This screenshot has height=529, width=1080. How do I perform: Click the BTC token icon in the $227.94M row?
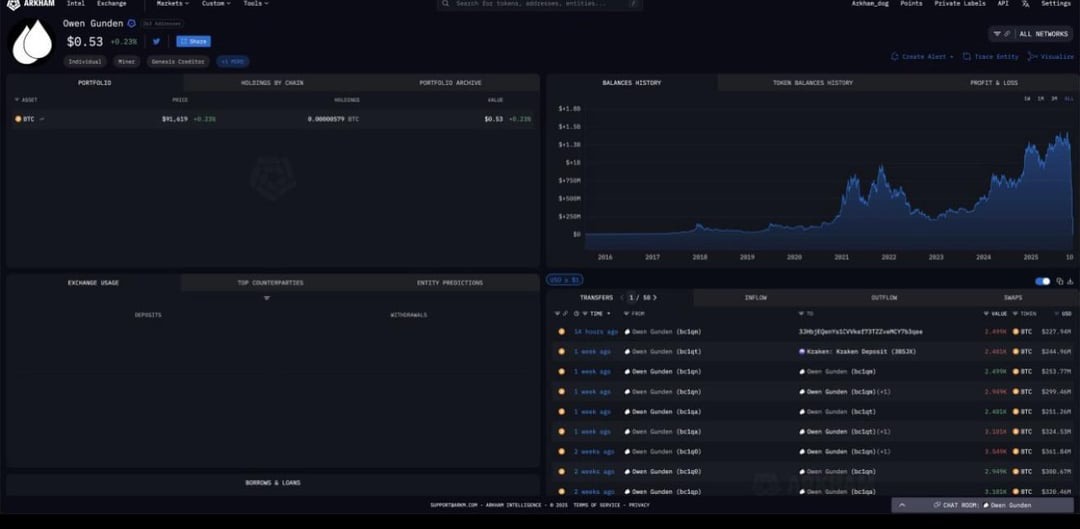(x=1015, y=332)
